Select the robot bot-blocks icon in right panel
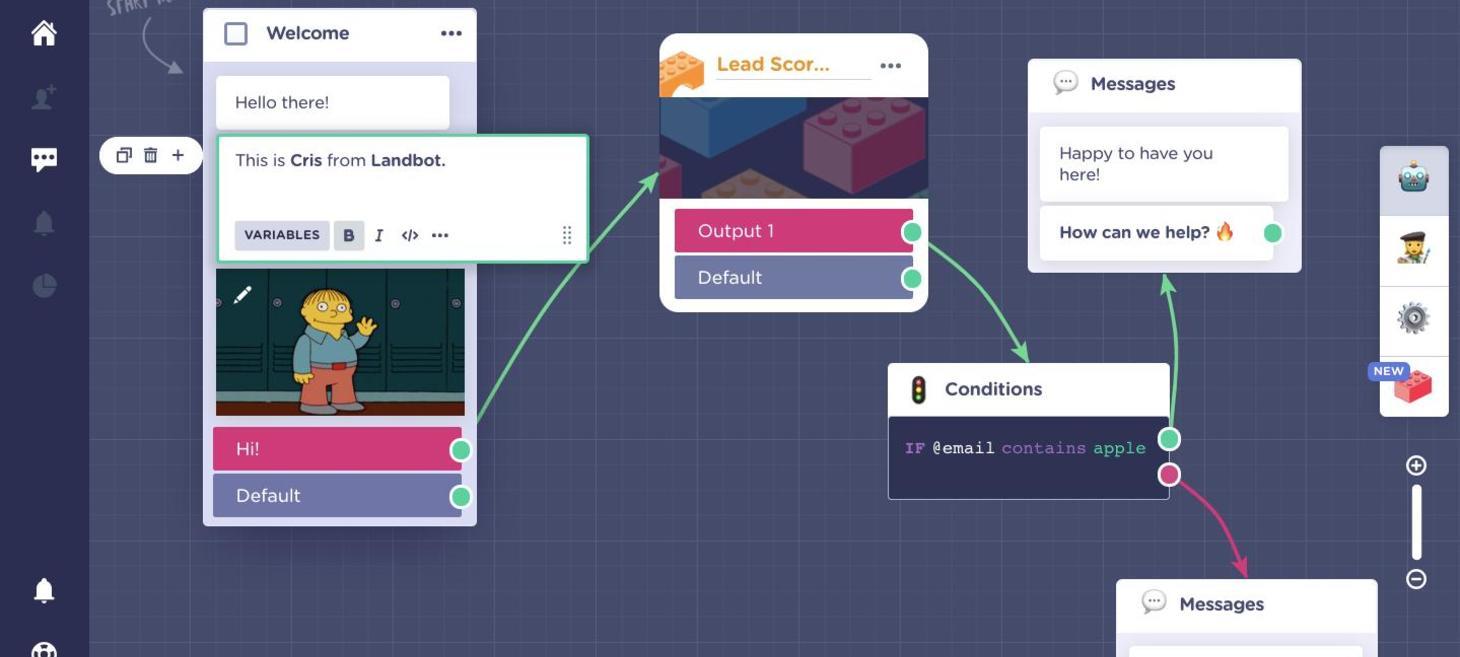This screenshot has height=657, width=1460. tap(1414, 180)
